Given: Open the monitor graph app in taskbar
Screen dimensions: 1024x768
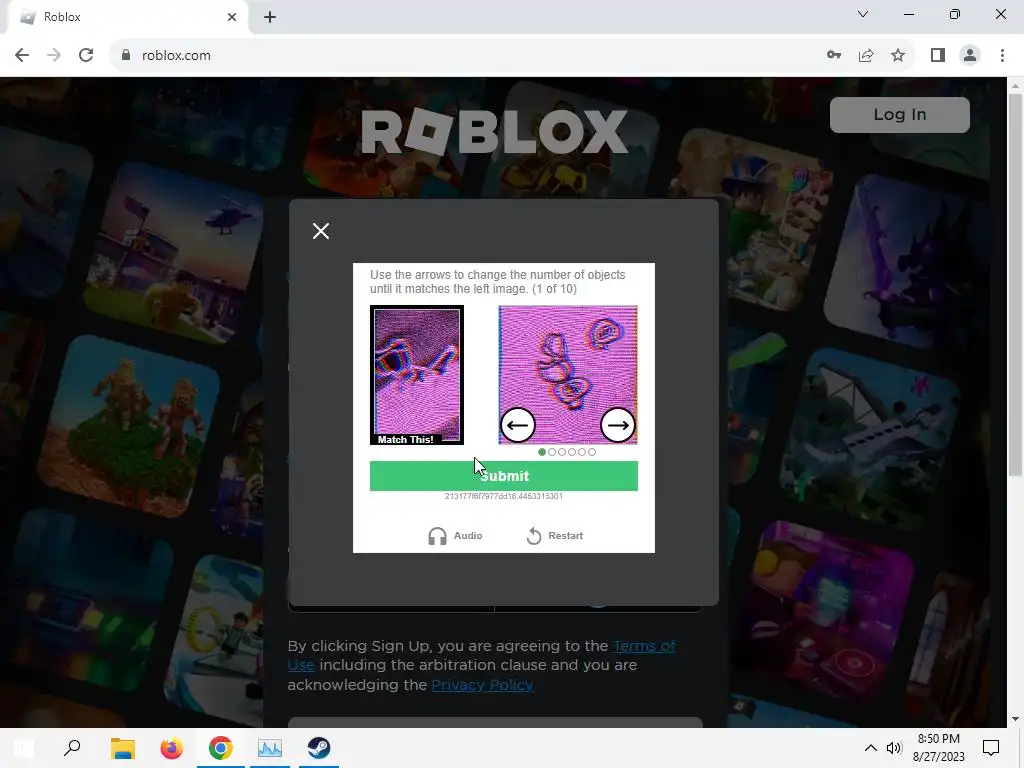Looking at the screenshot, I should (x=270, y=748).
